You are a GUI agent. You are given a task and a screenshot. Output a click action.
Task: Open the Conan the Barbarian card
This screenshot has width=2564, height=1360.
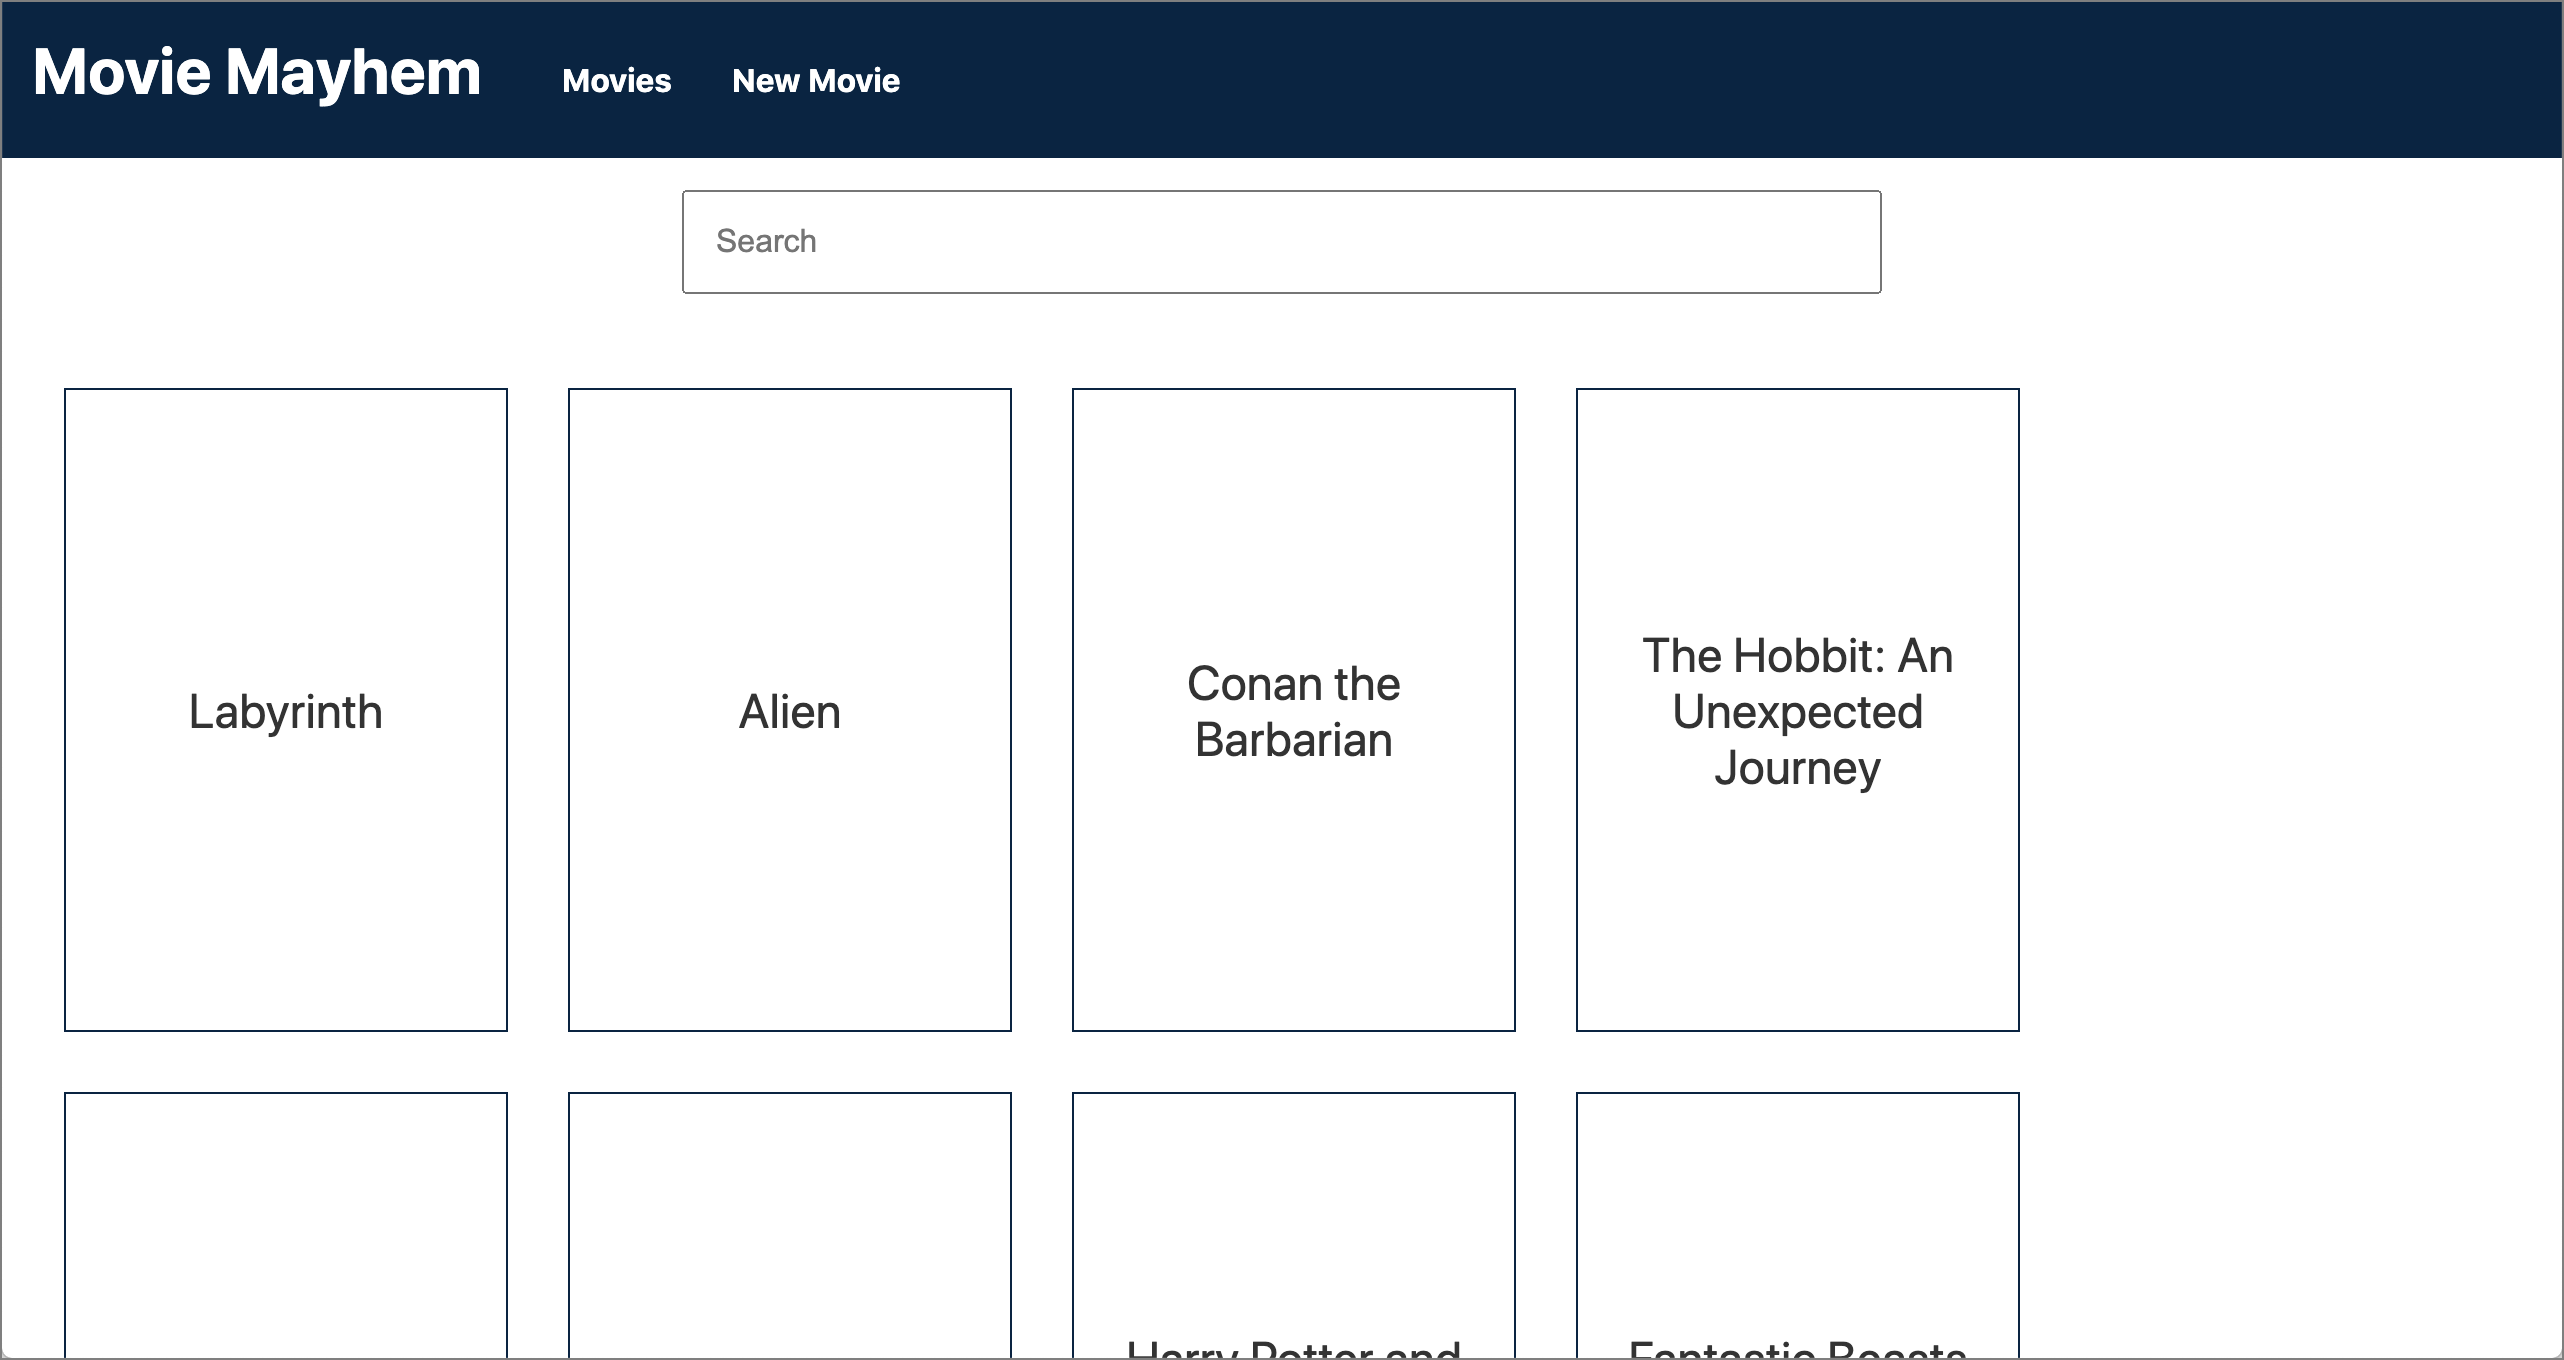[x=1294, y=710]
